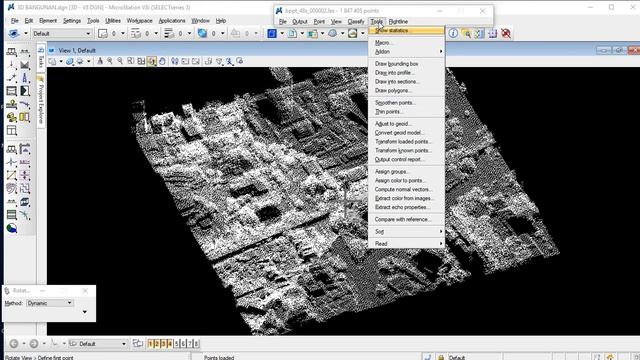The height and width of the screenshot is (360, 640).
Task: Toggle view 1 button in view group
Action: point(150,344)
